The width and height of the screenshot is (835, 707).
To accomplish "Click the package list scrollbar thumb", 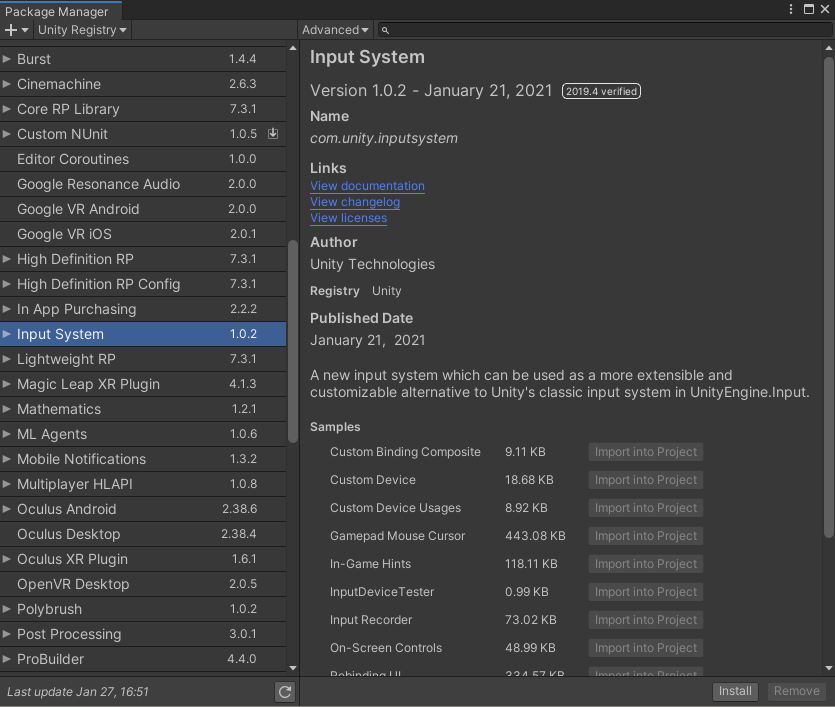I will 293,342.
